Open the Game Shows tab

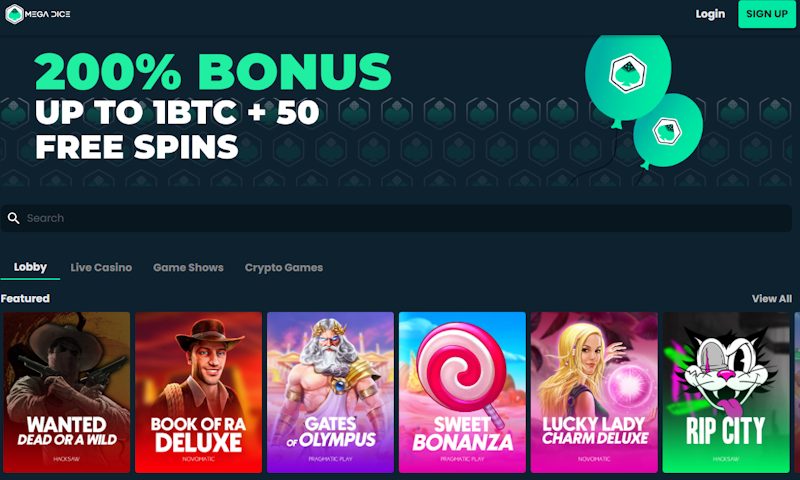(188, 267)
